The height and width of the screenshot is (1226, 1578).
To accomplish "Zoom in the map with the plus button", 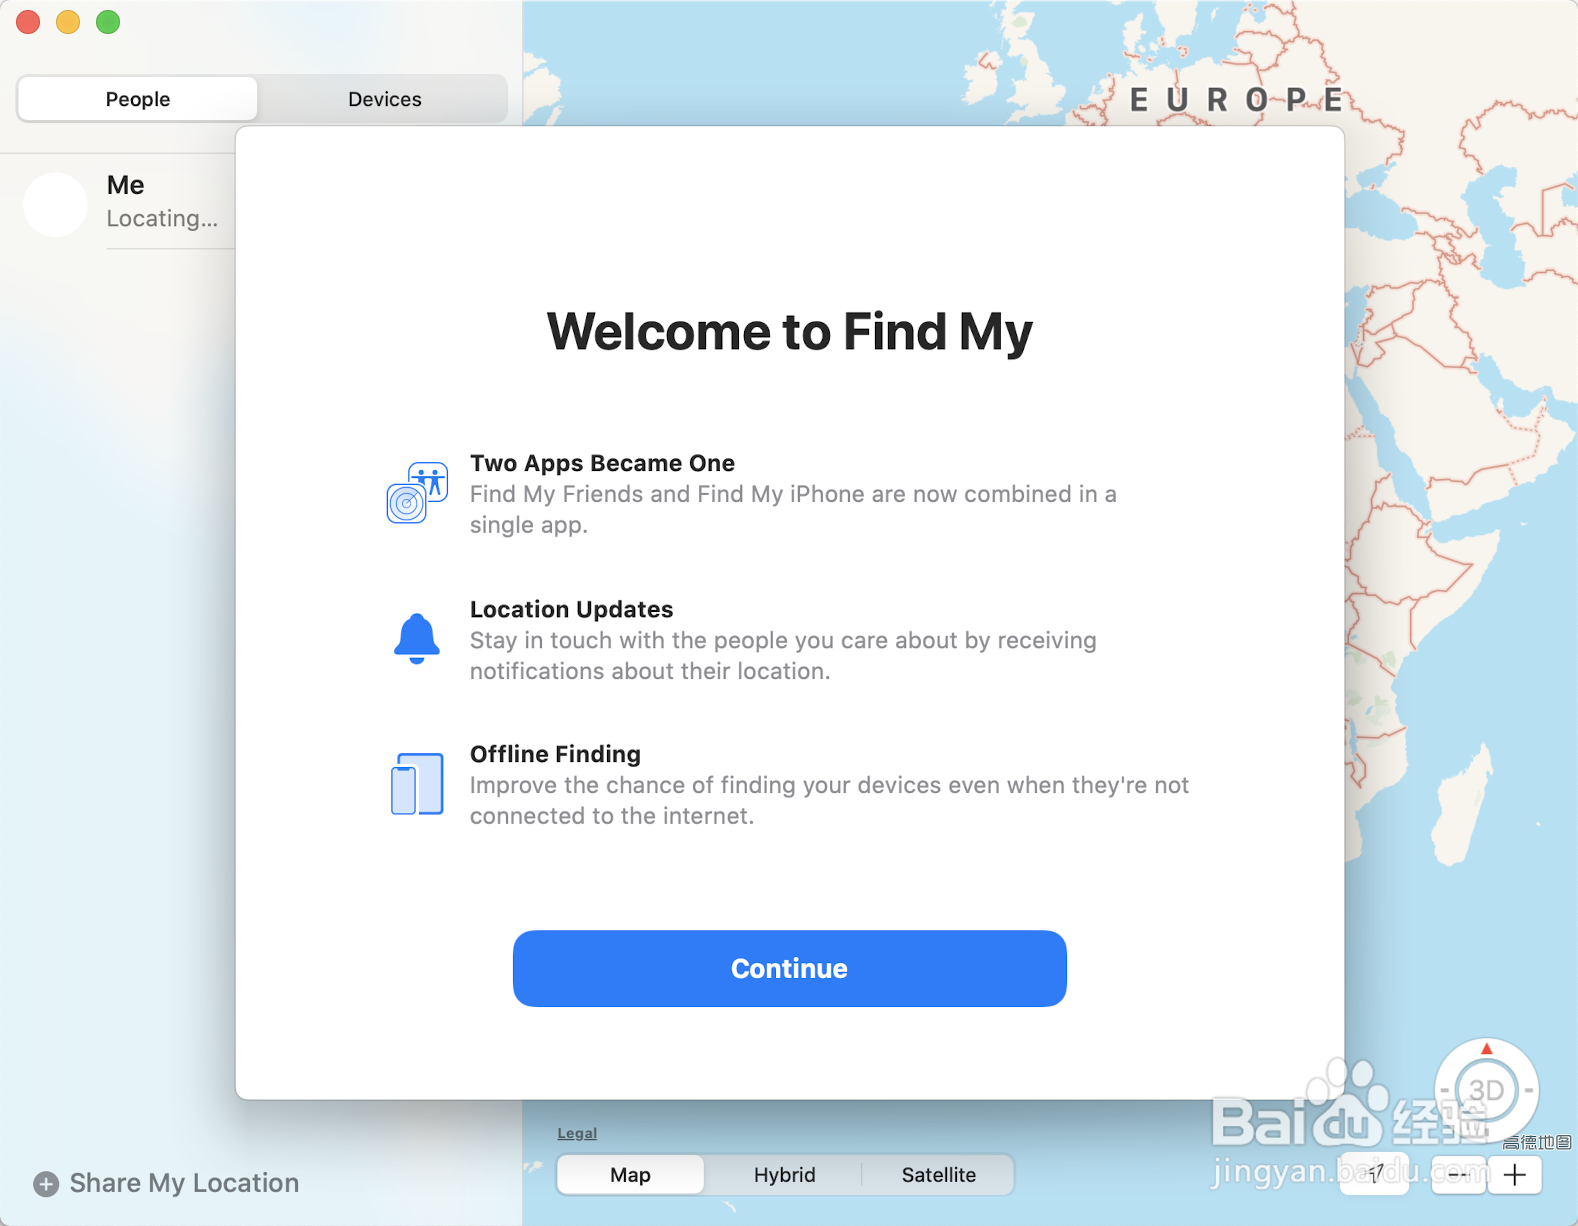I will [x=1515, y=1175].
